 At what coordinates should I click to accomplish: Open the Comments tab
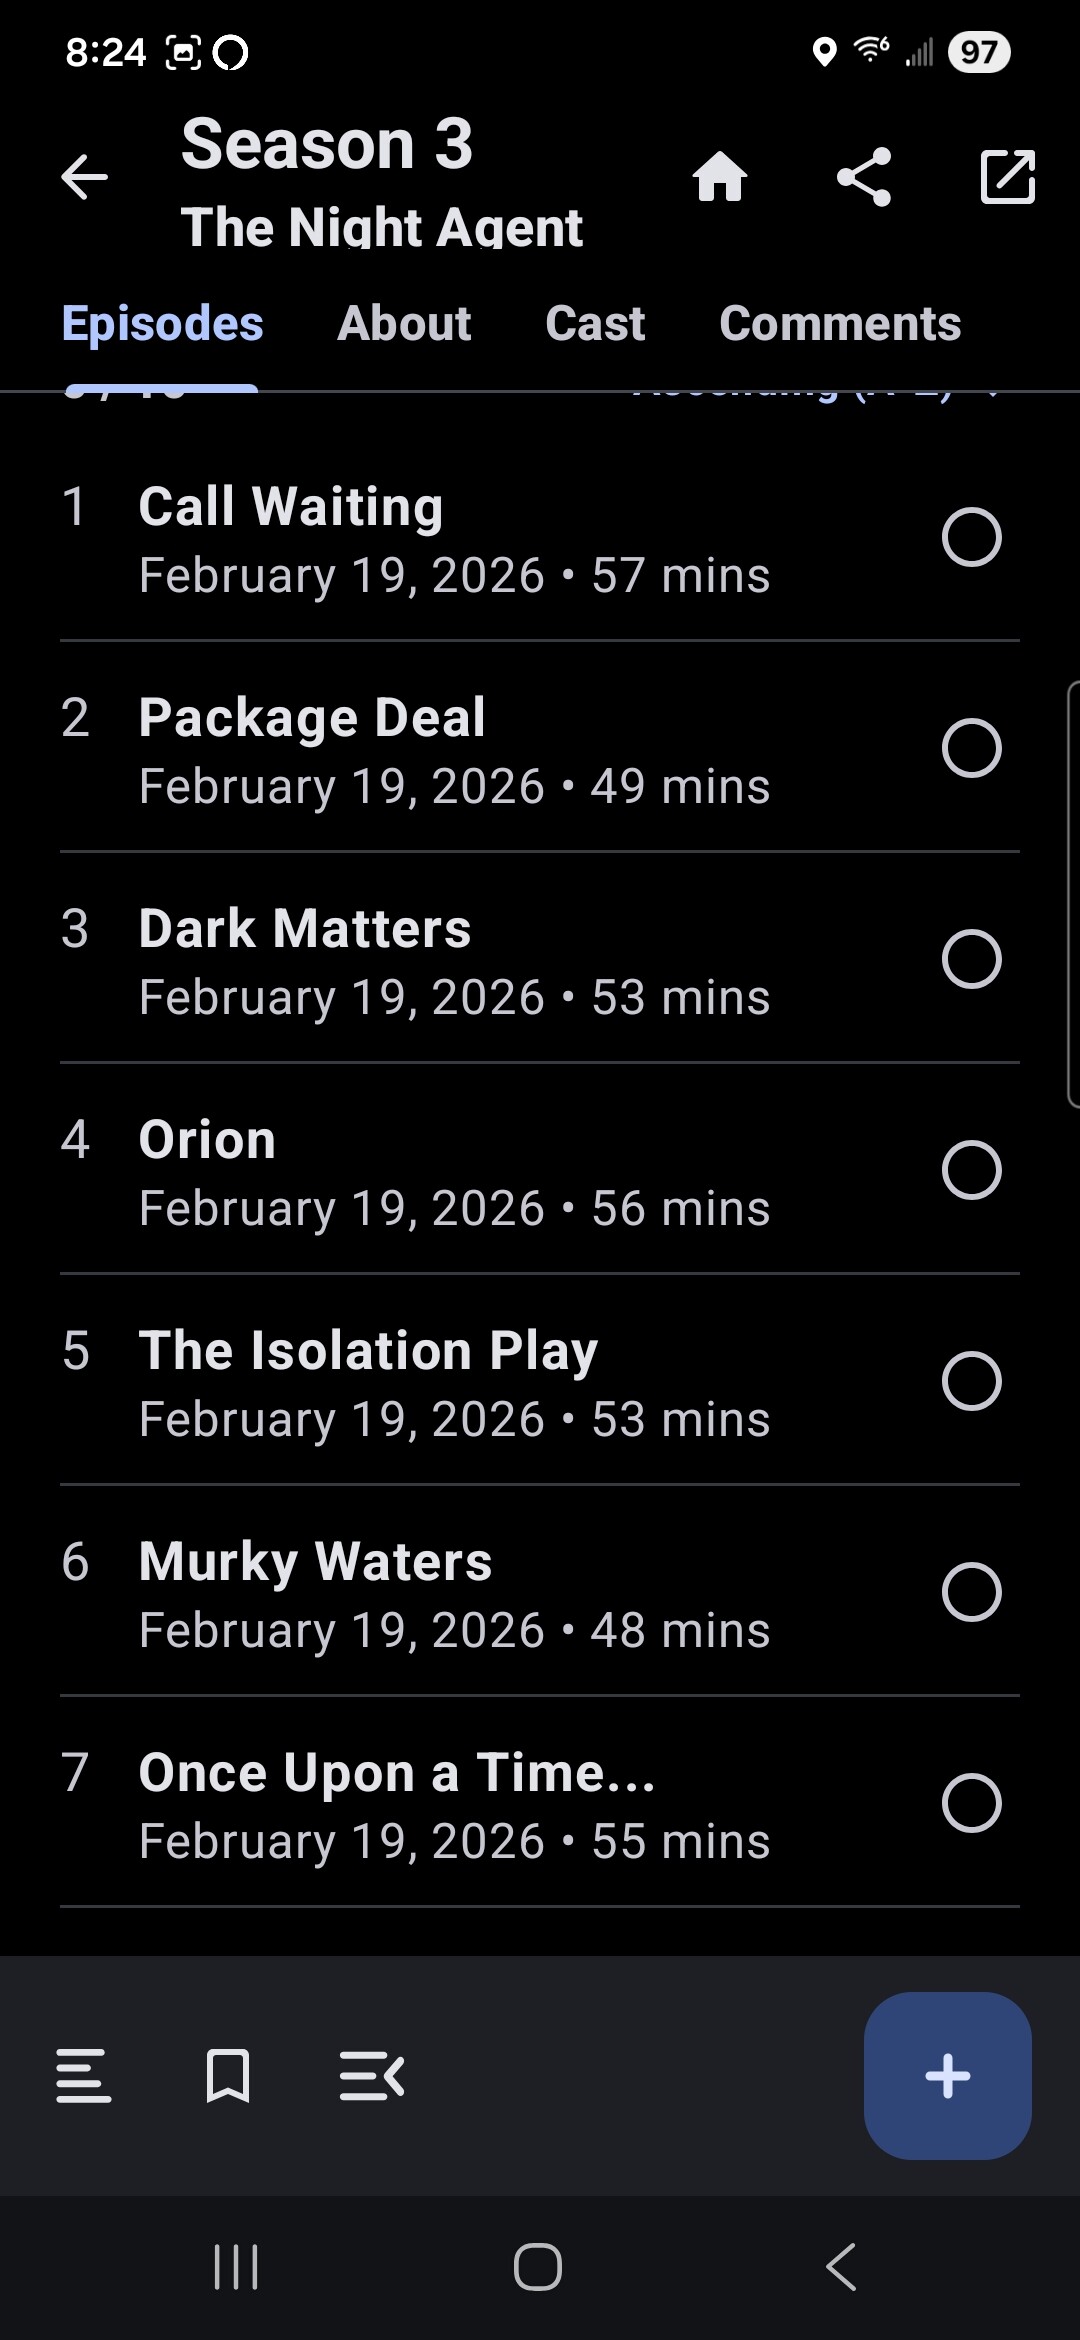tap(840, 324)
